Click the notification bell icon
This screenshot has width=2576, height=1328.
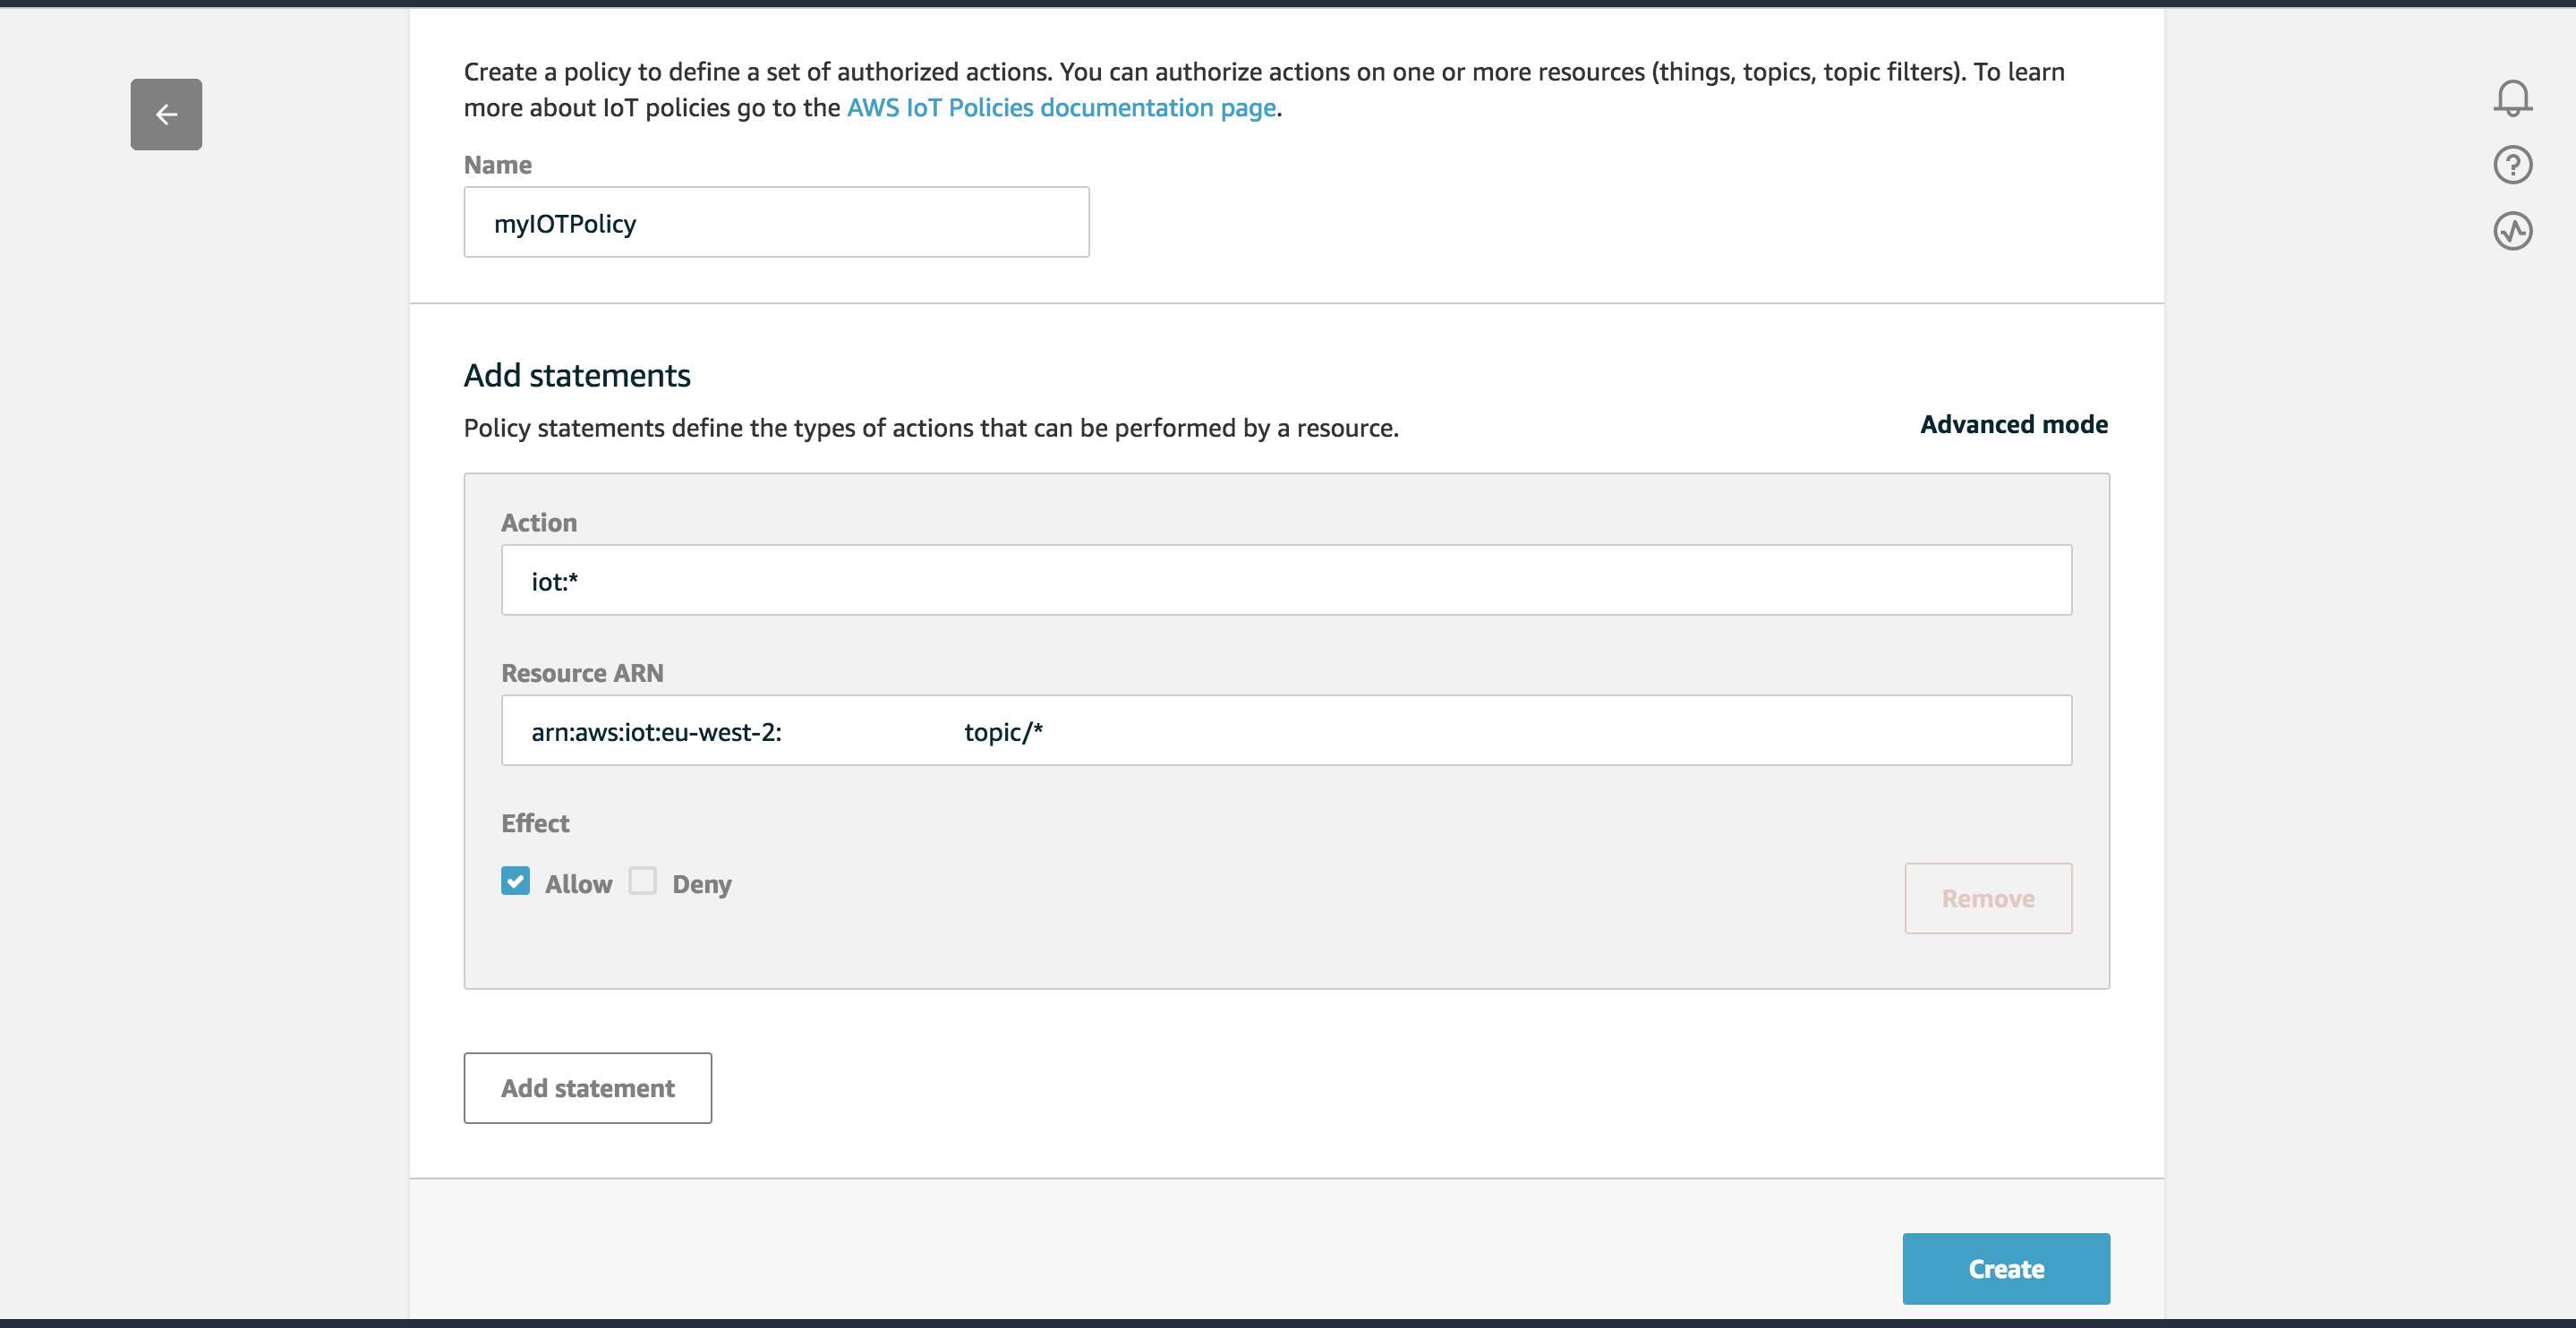2512,97
